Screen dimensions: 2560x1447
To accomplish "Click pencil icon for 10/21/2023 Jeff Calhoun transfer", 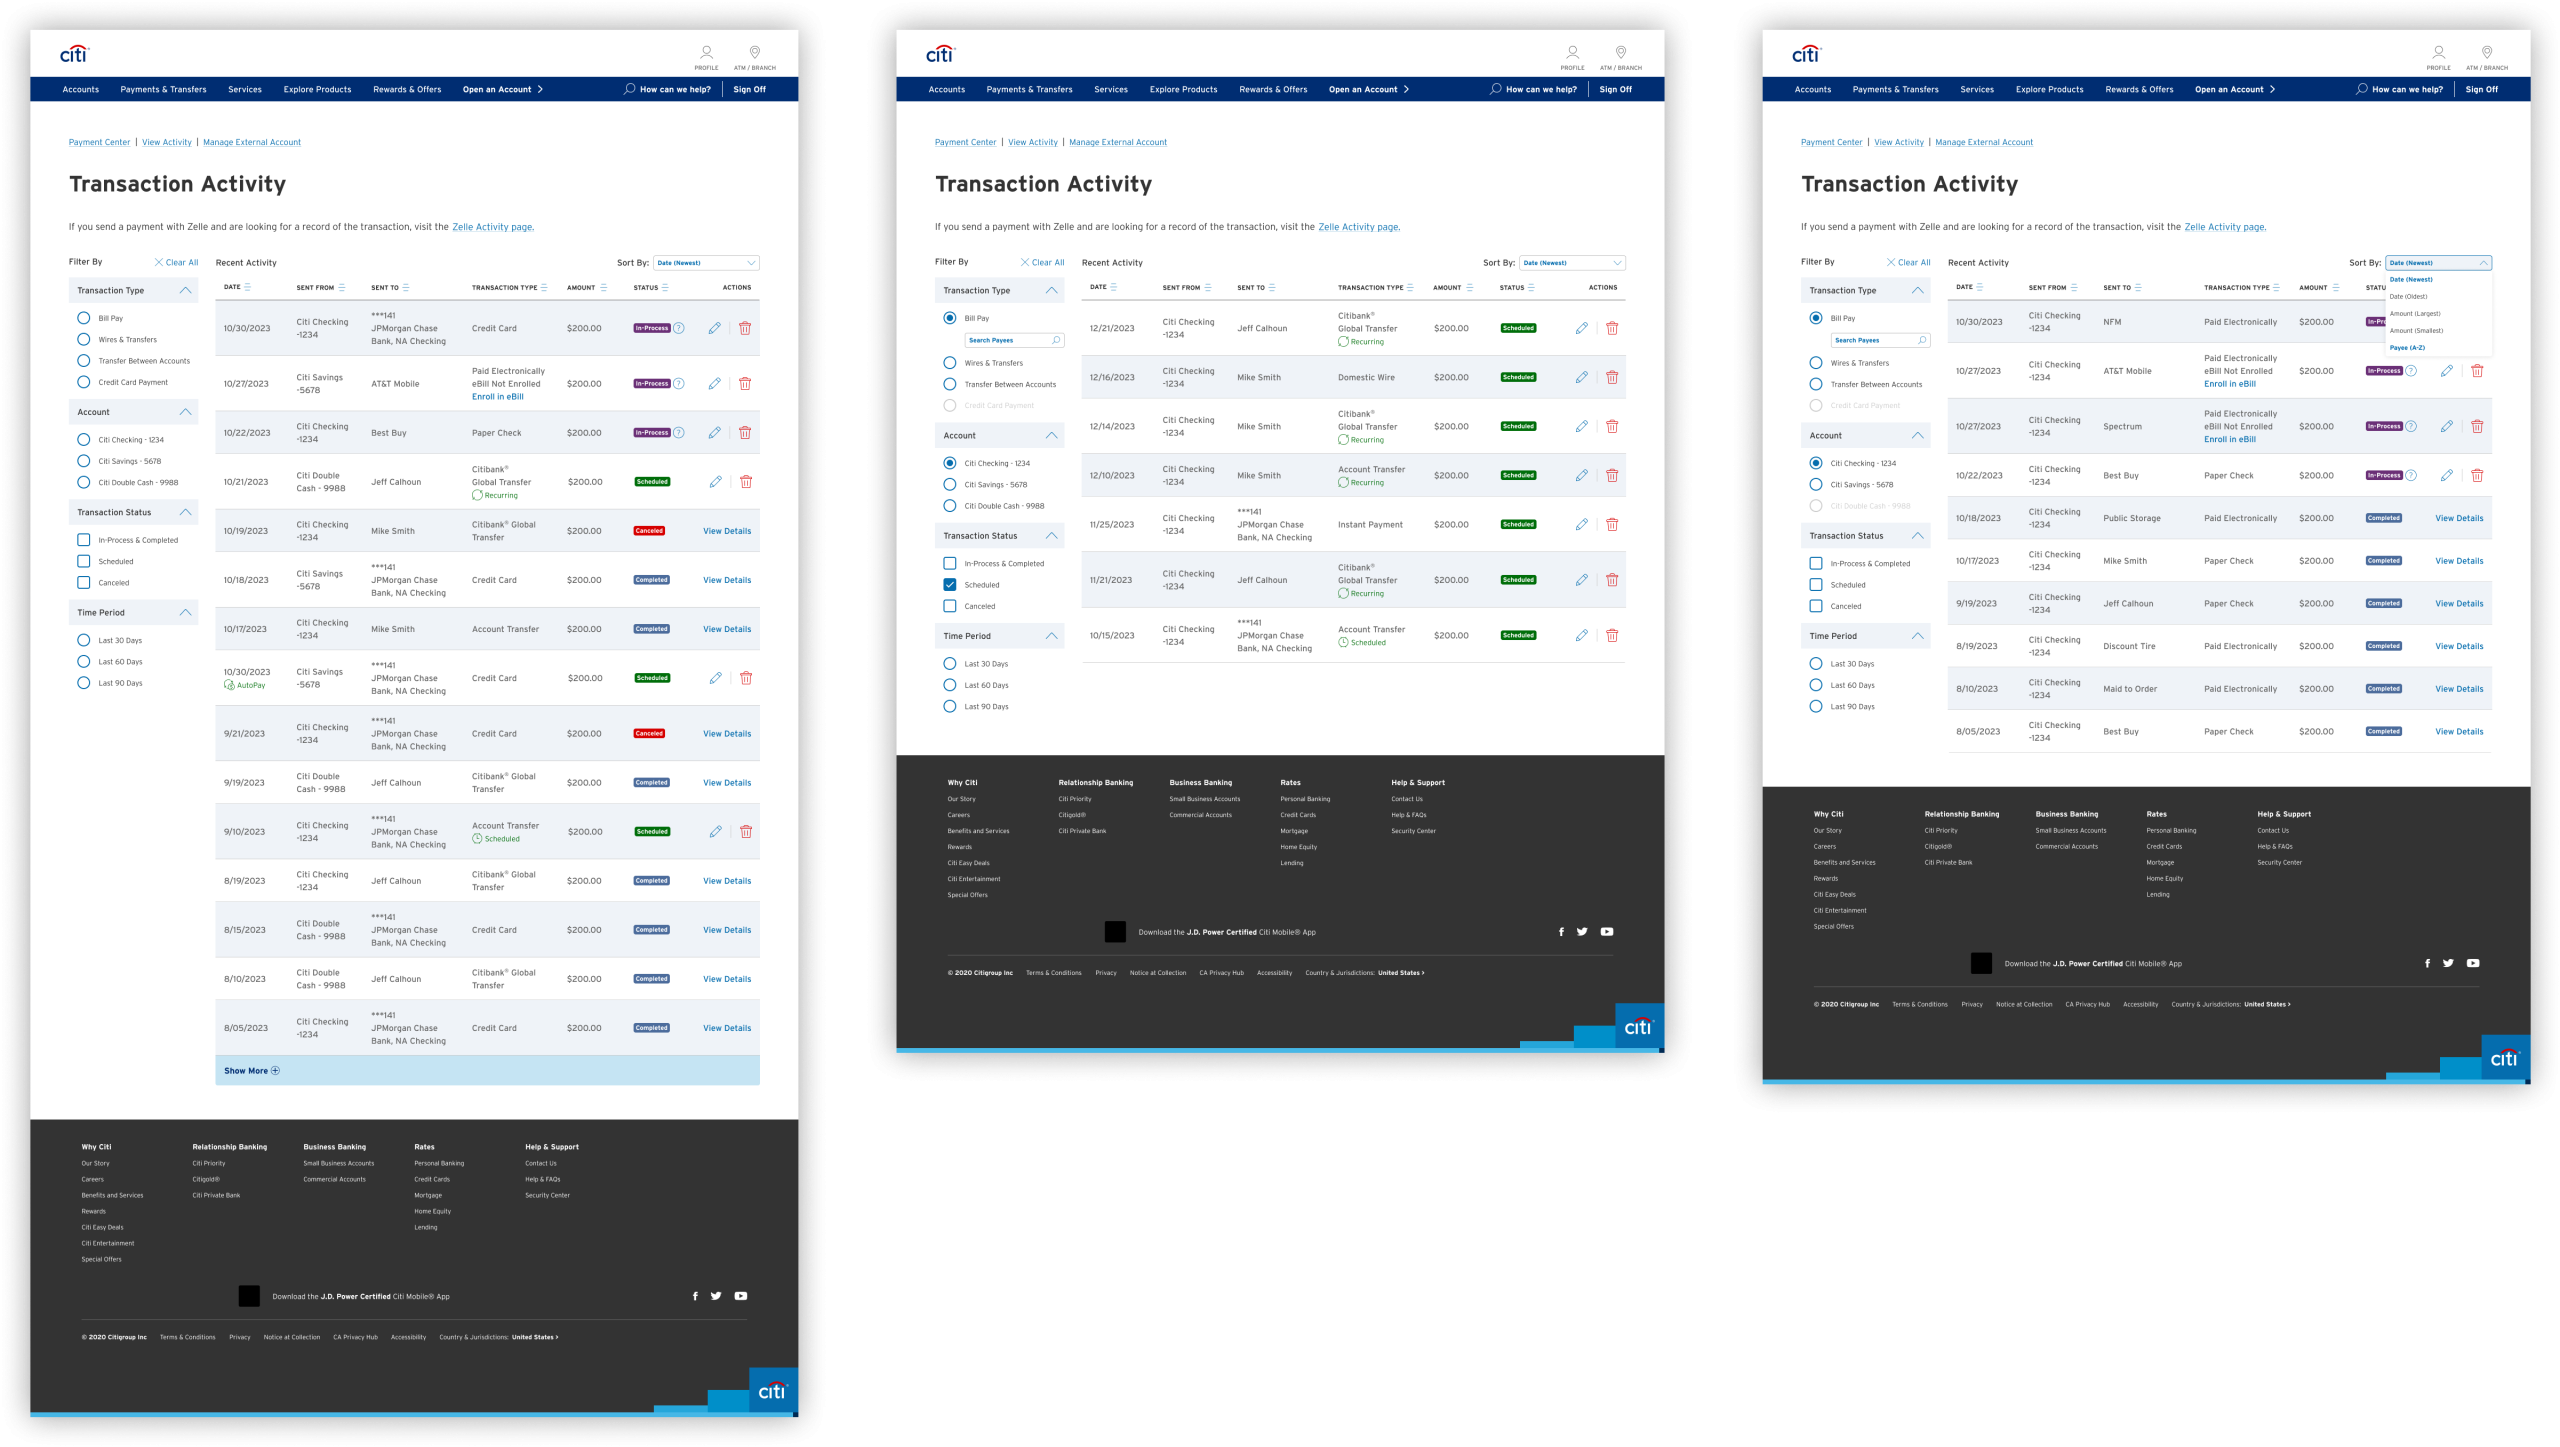I will tap(715, 482).
